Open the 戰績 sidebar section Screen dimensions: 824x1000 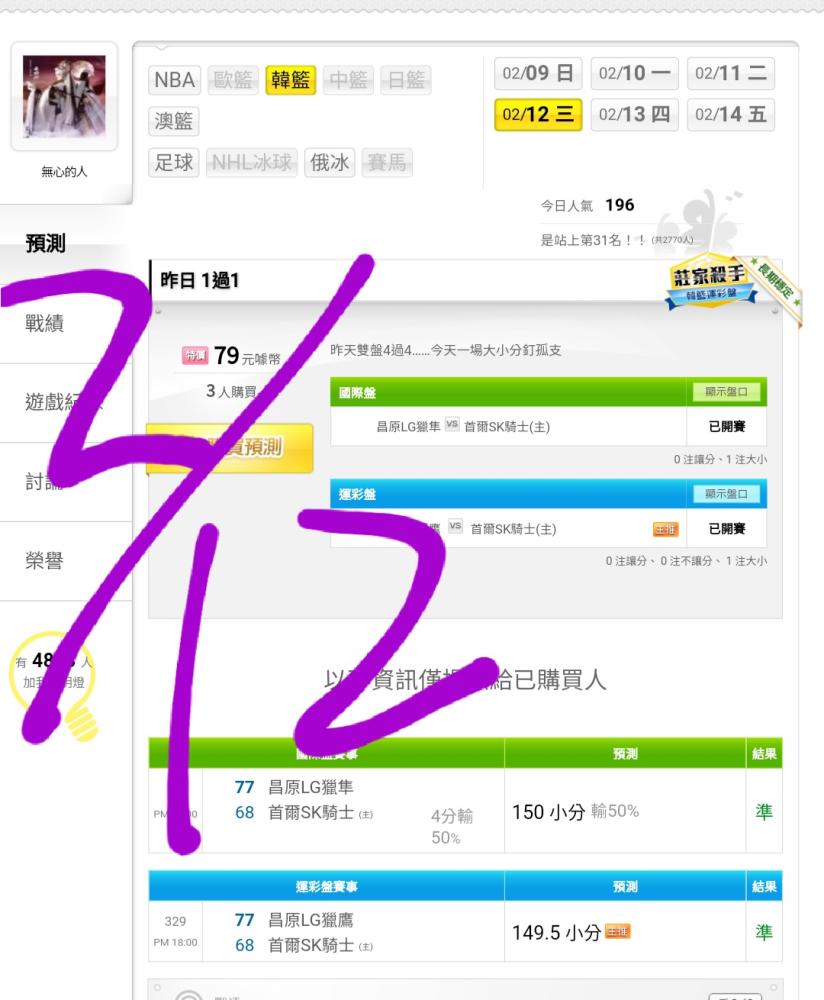click(45, 323)
